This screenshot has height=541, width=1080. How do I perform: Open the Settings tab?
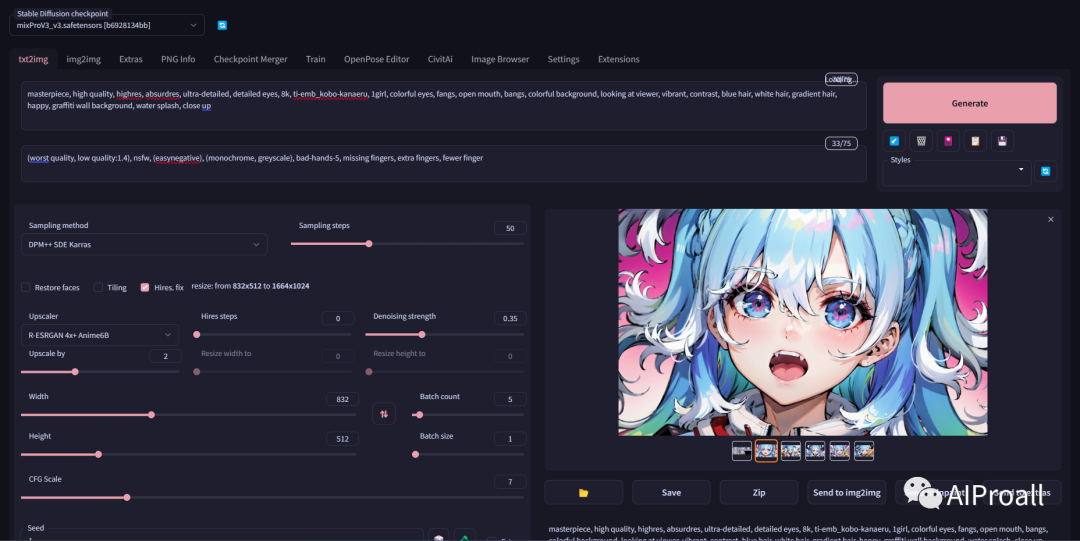coord(563,59)
